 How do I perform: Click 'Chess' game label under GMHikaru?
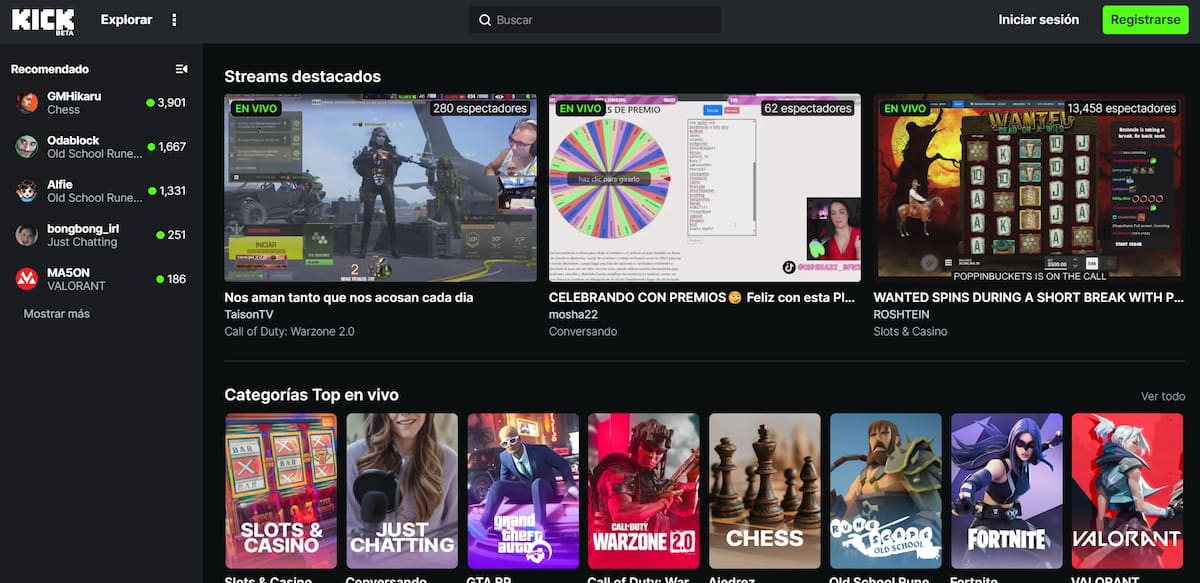[63, 109]
